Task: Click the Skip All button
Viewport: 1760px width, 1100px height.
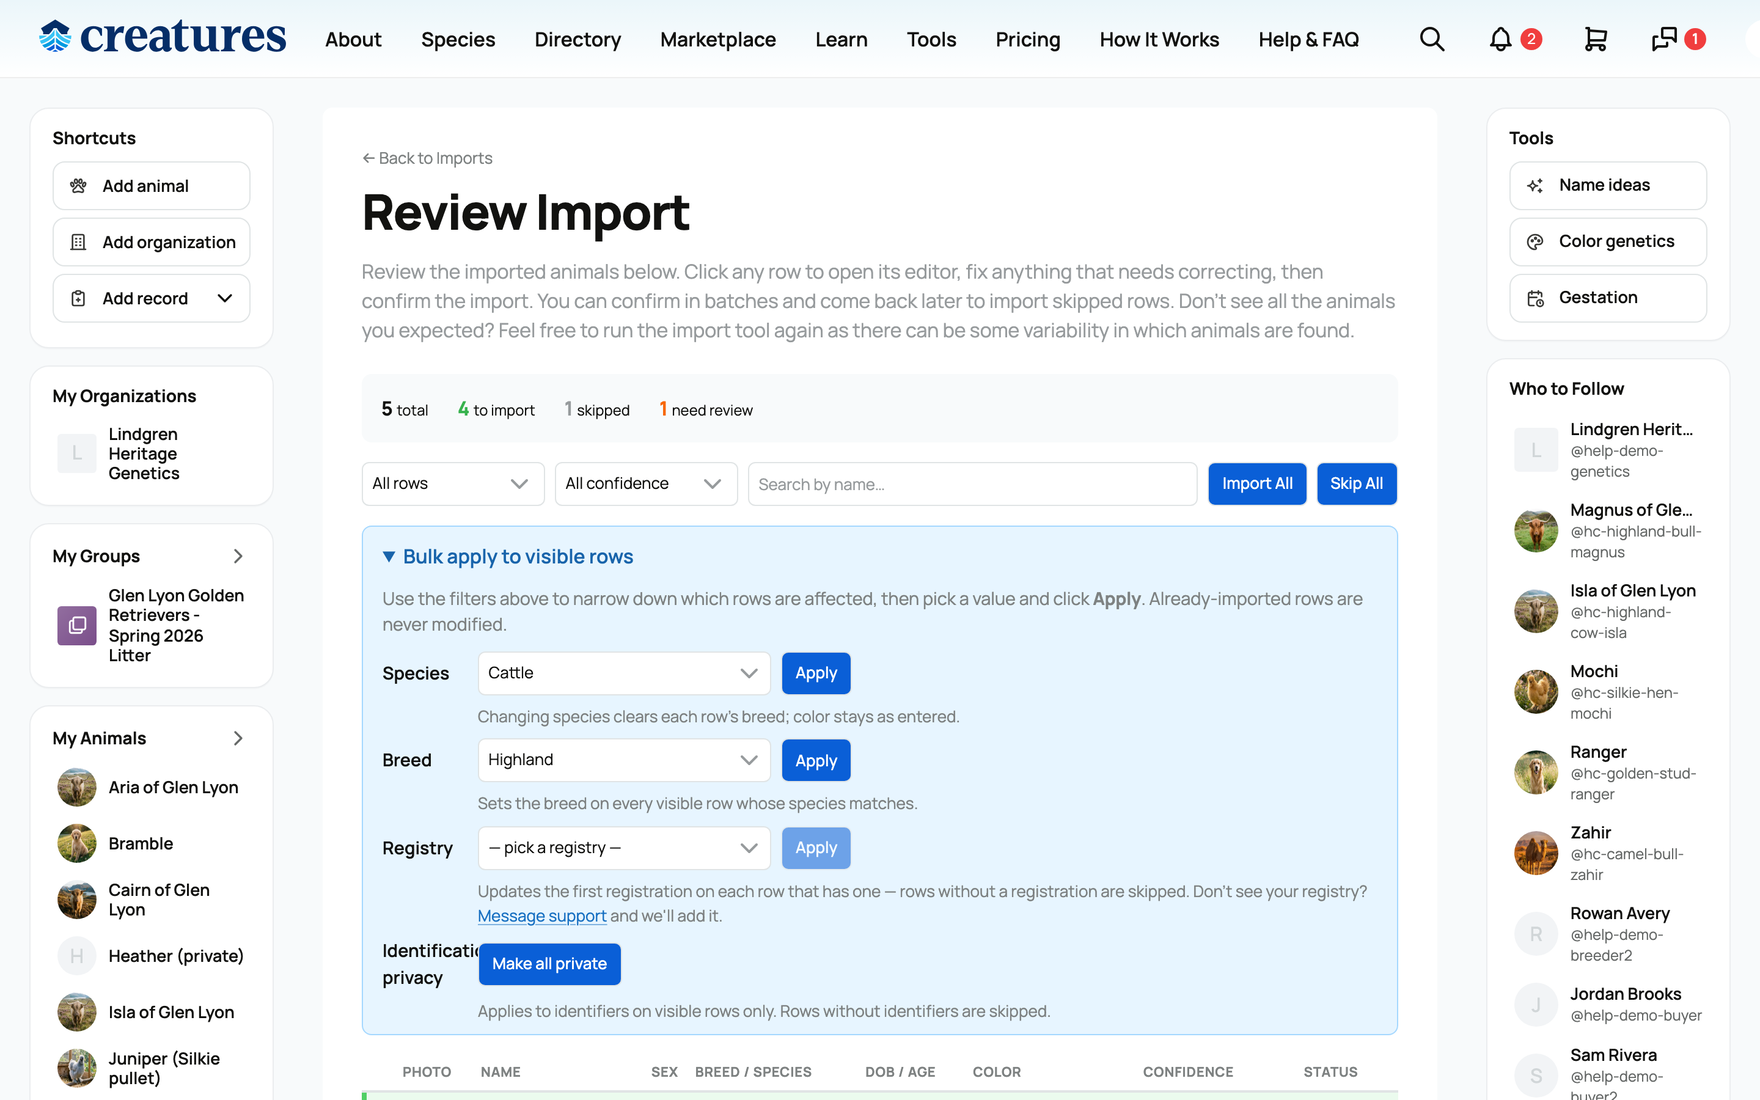Action: (x=1357, y=484)
